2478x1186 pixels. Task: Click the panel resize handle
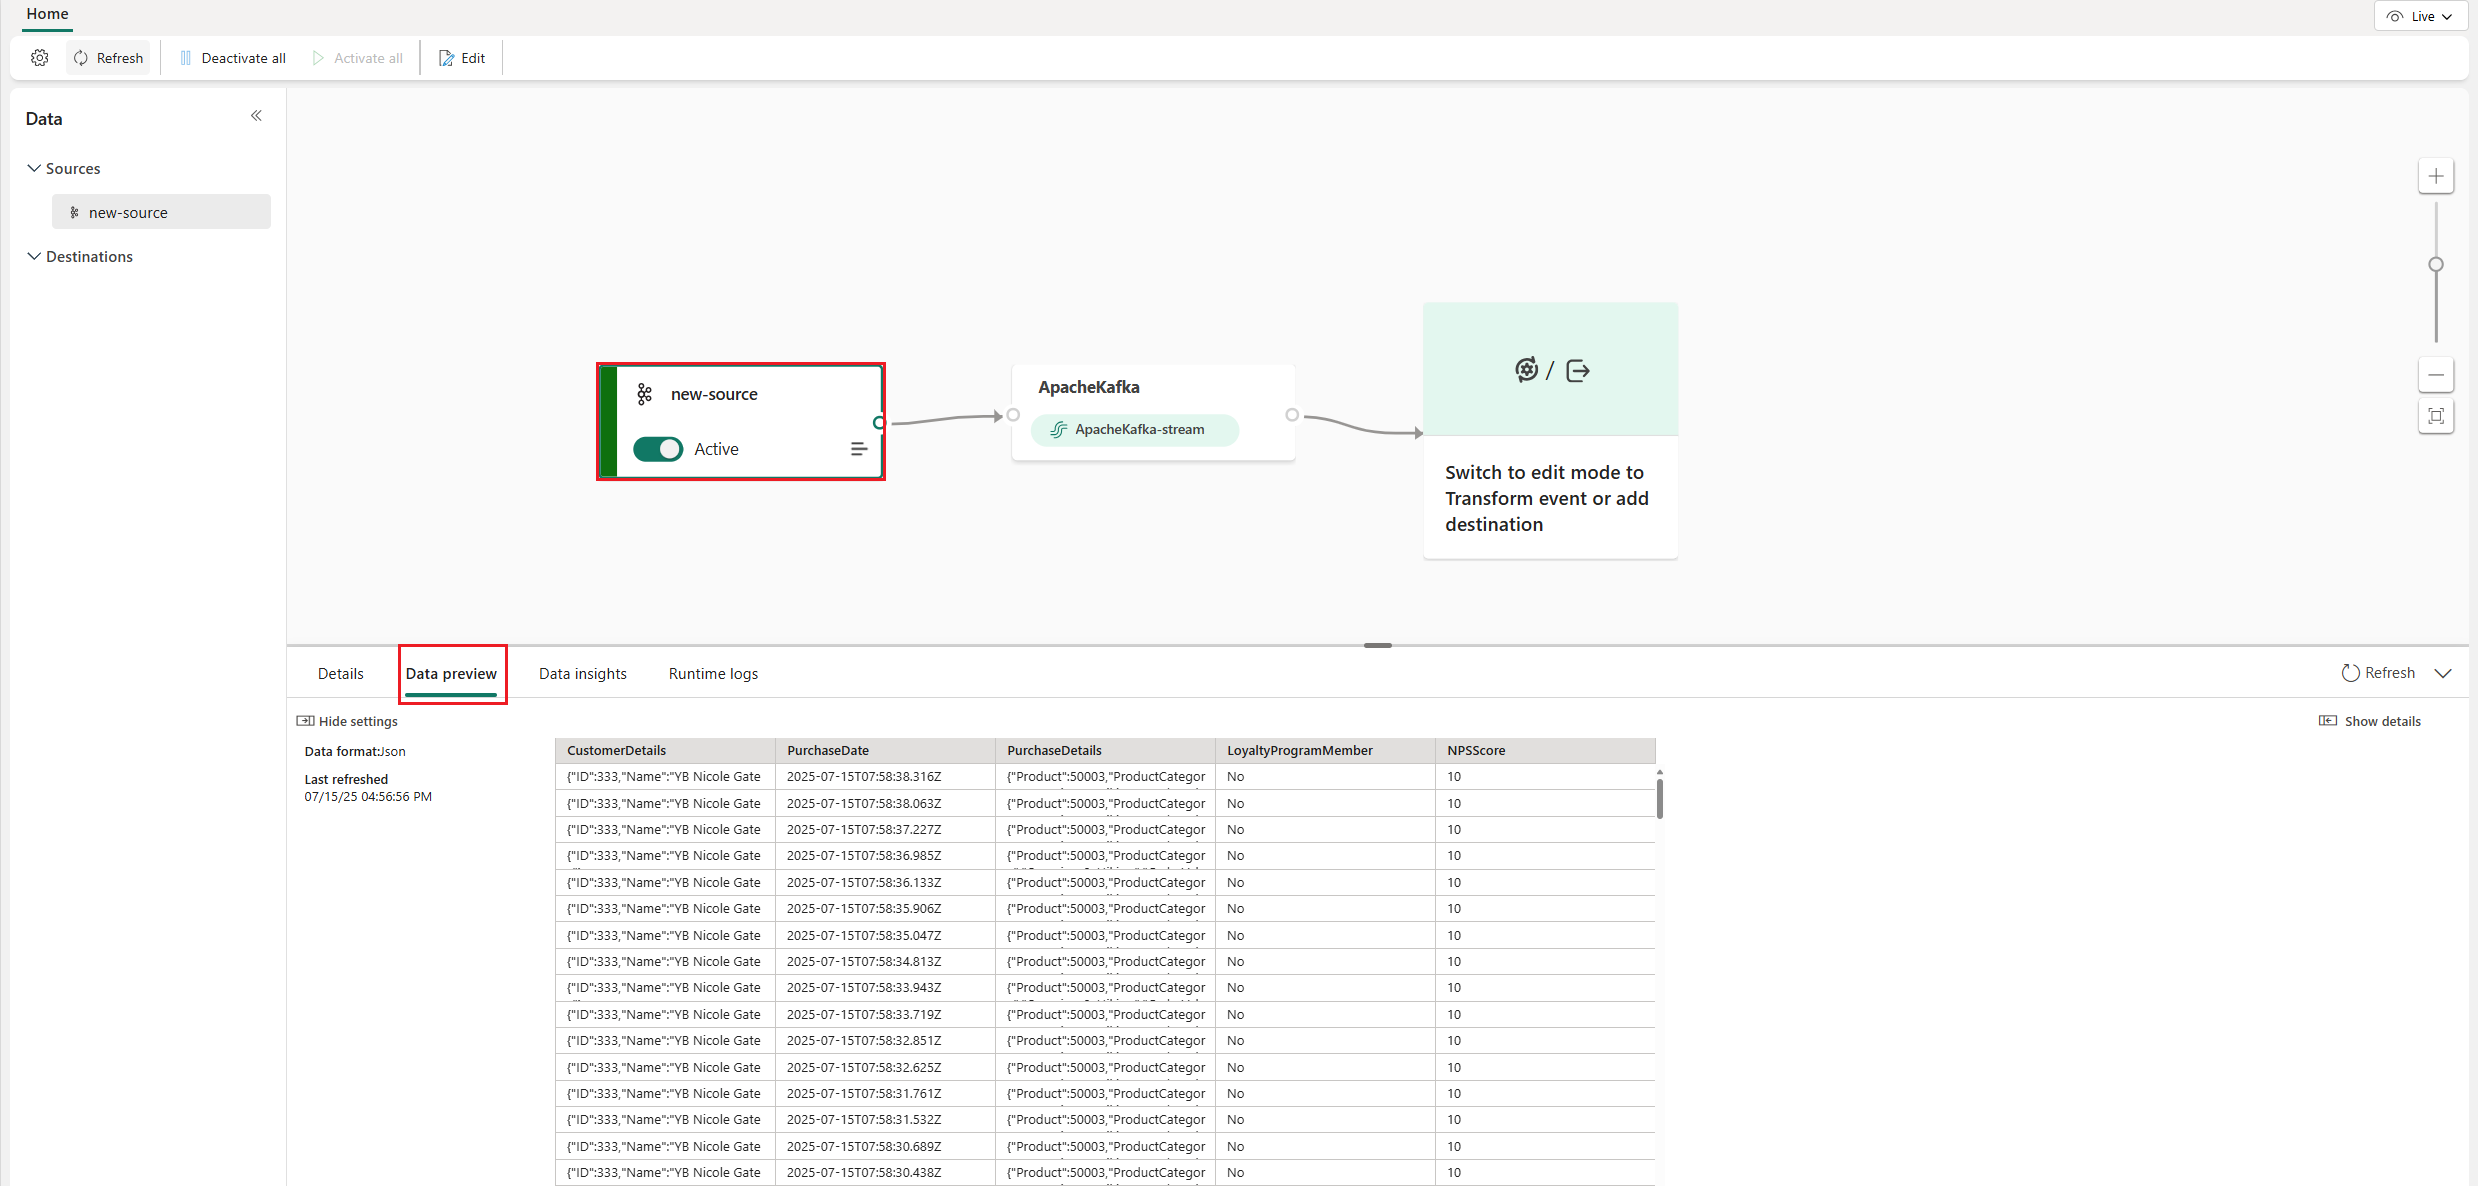(x=1378, y=645)
